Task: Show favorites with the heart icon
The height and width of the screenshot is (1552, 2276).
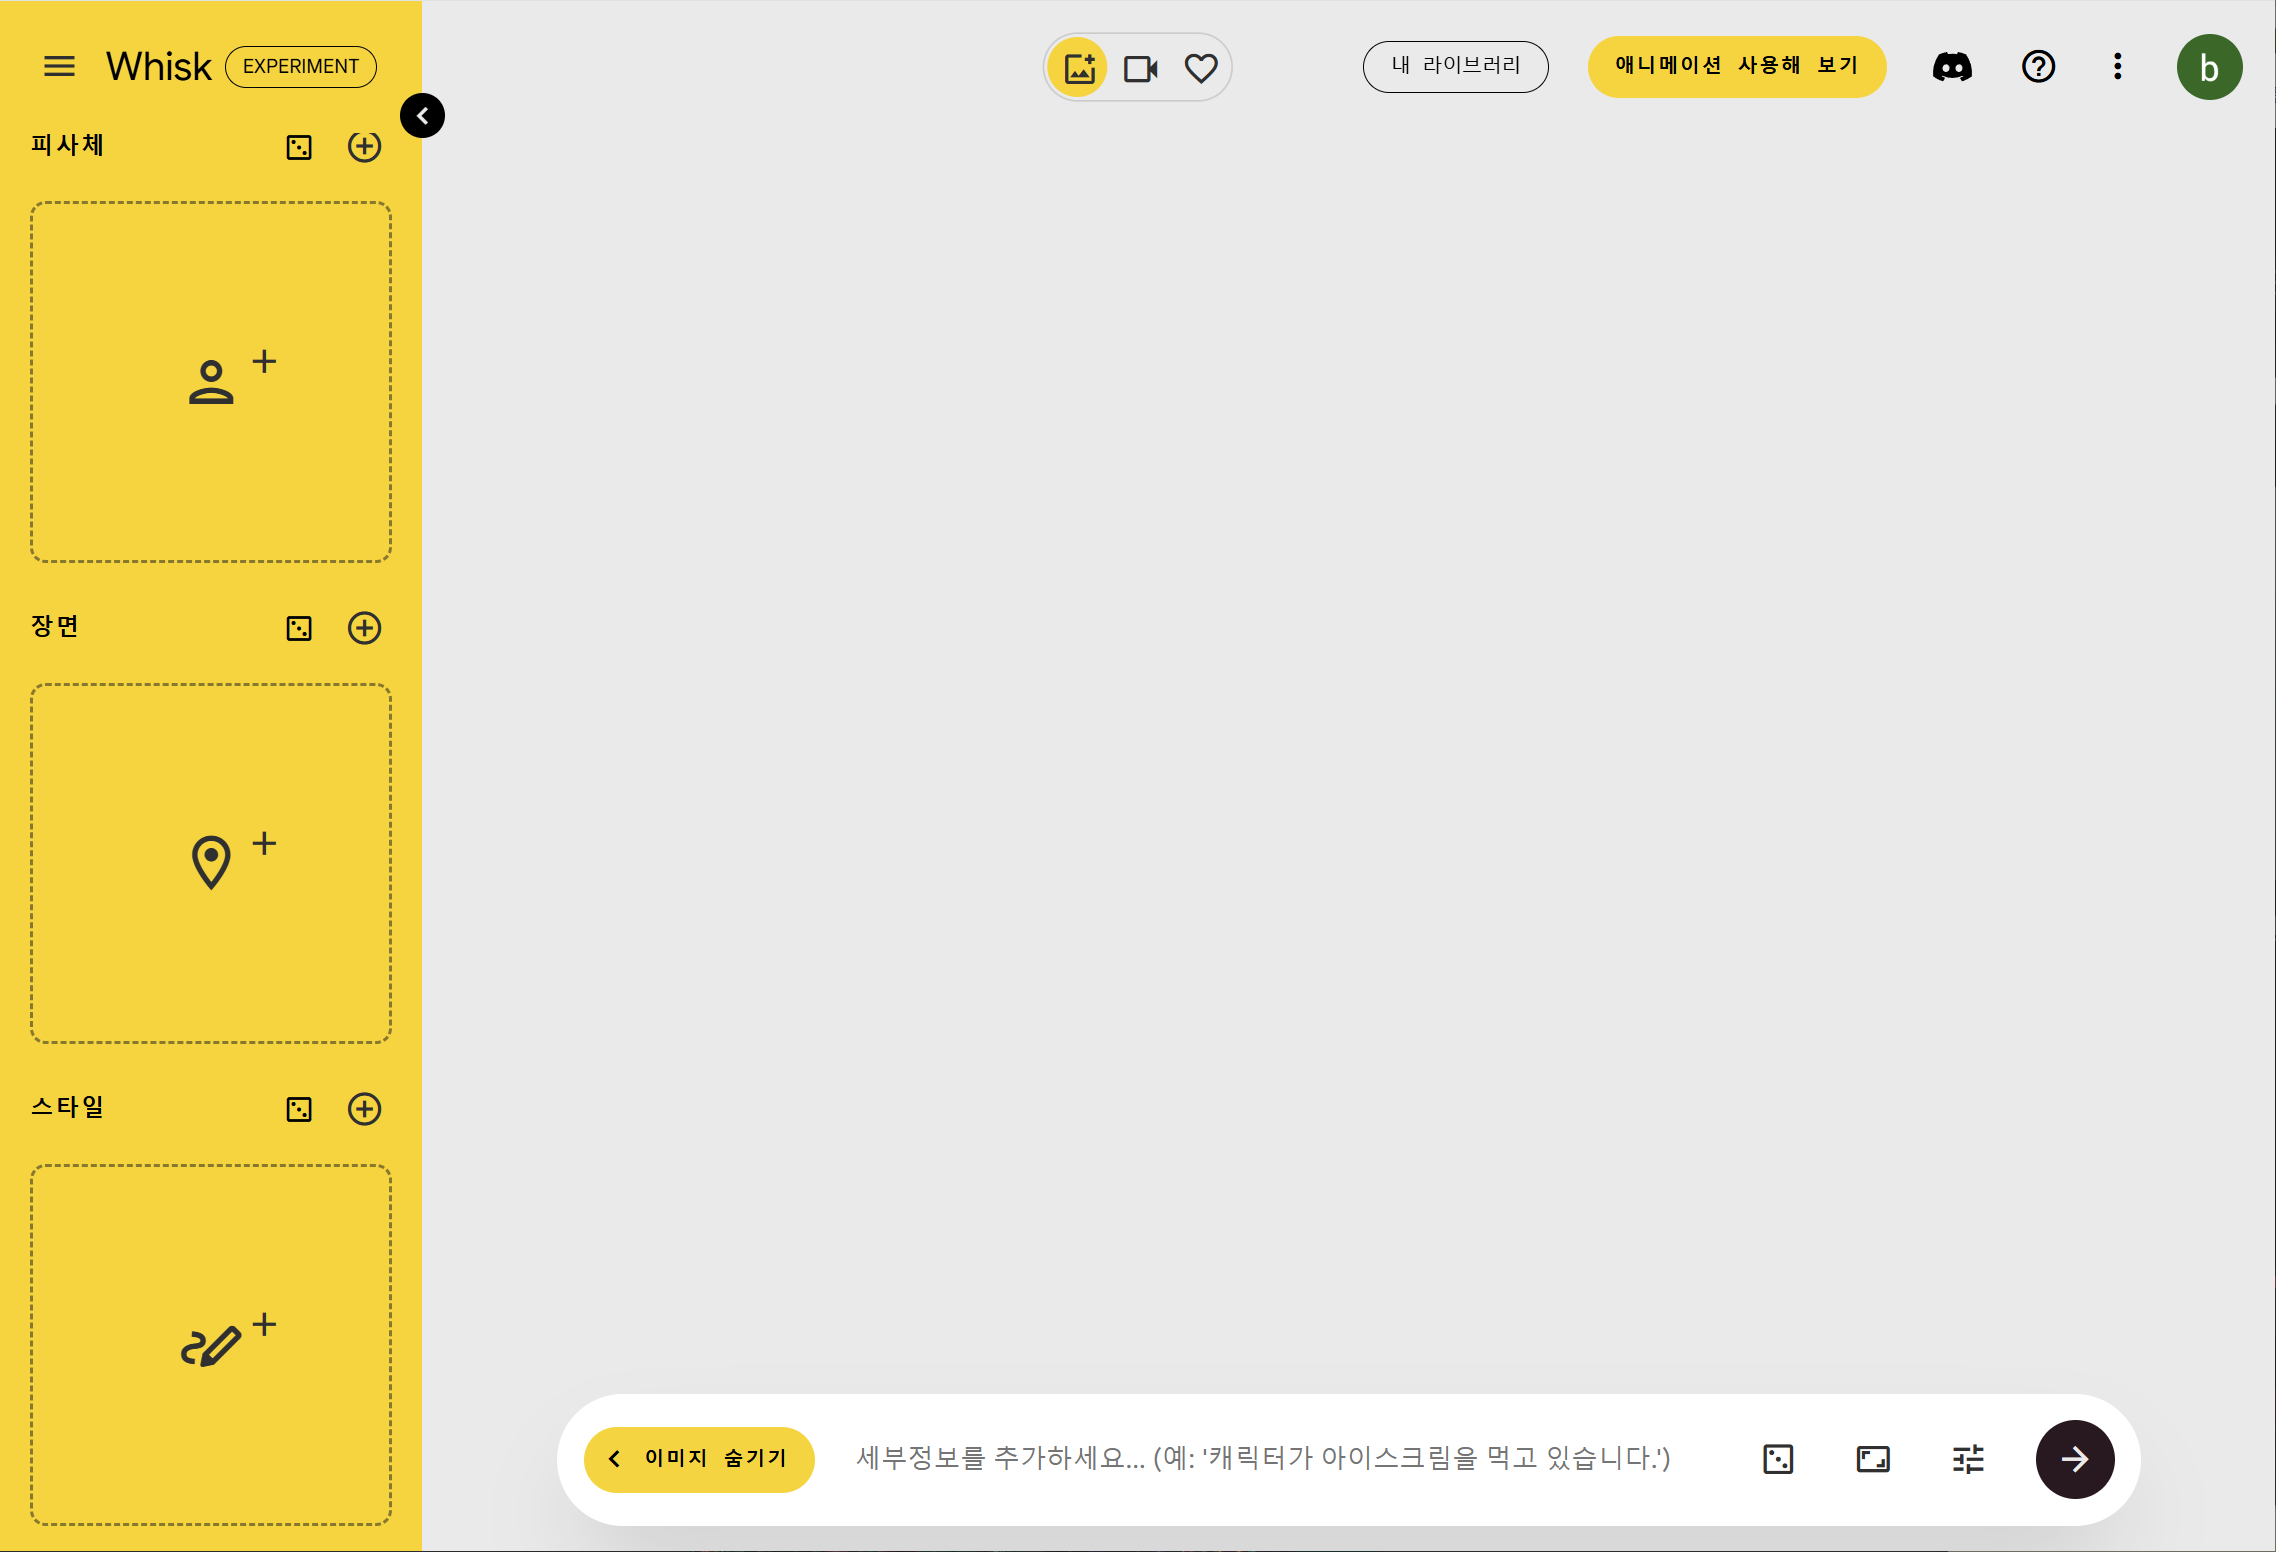Action: [x=1200, y=68]
